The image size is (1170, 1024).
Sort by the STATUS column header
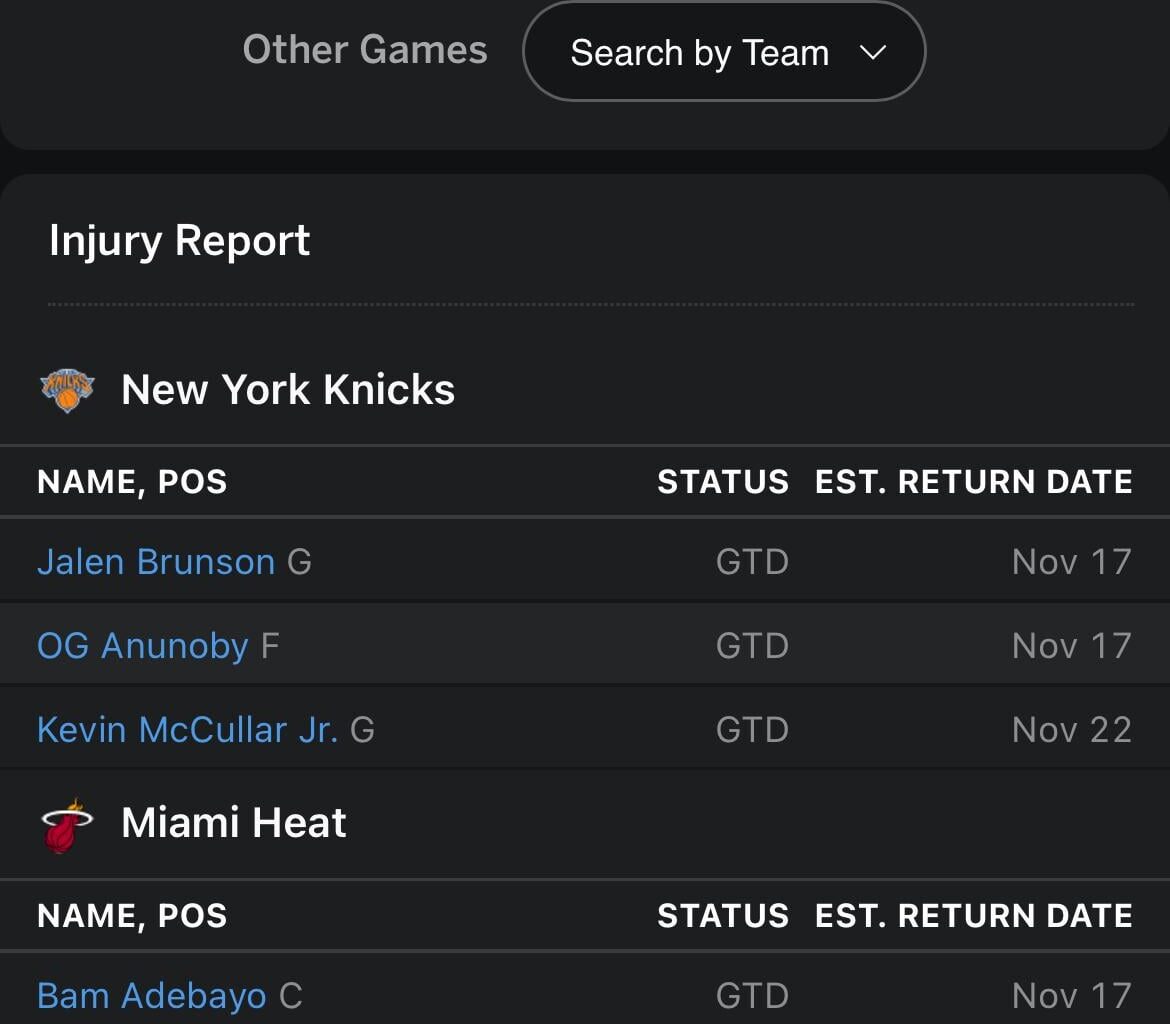point(723,482)
